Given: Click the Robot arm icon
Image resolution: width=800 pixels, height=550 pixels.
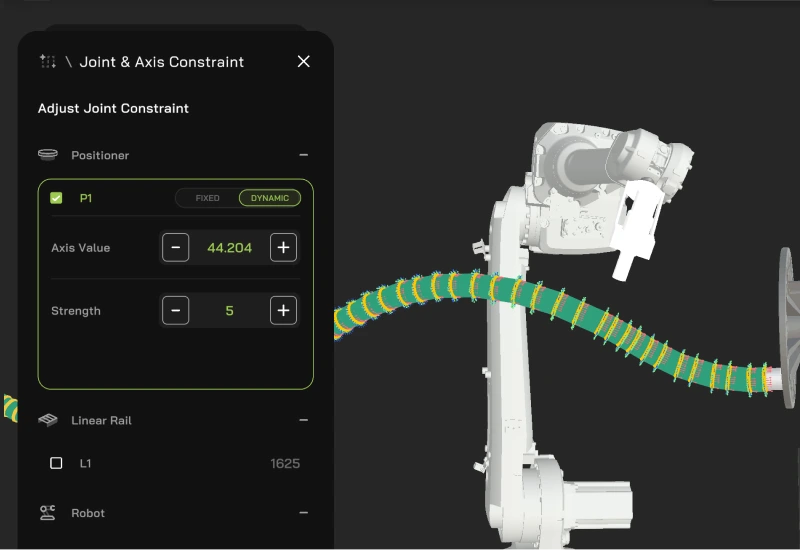Looking at the screenshot, I should [47, 513].
